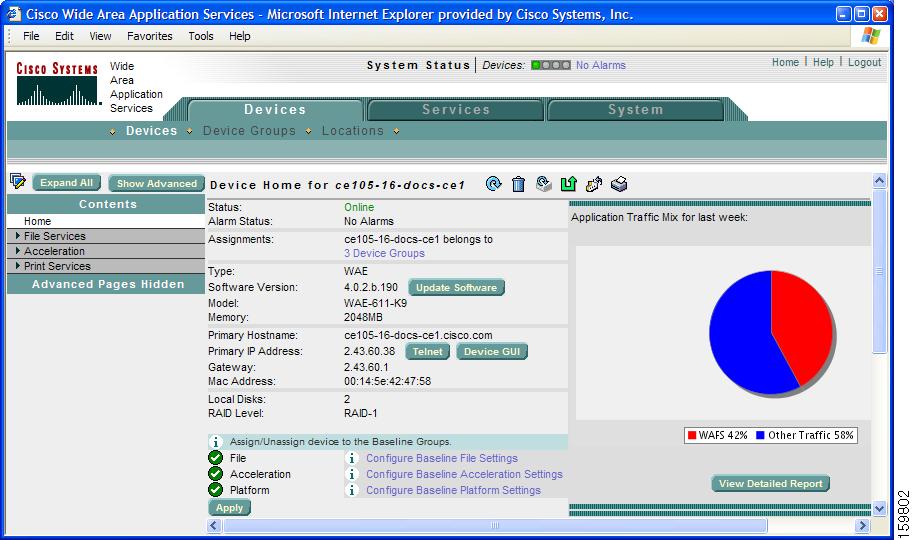Click info icon beside Configure Baseline Platform Settings

point(351,490)
